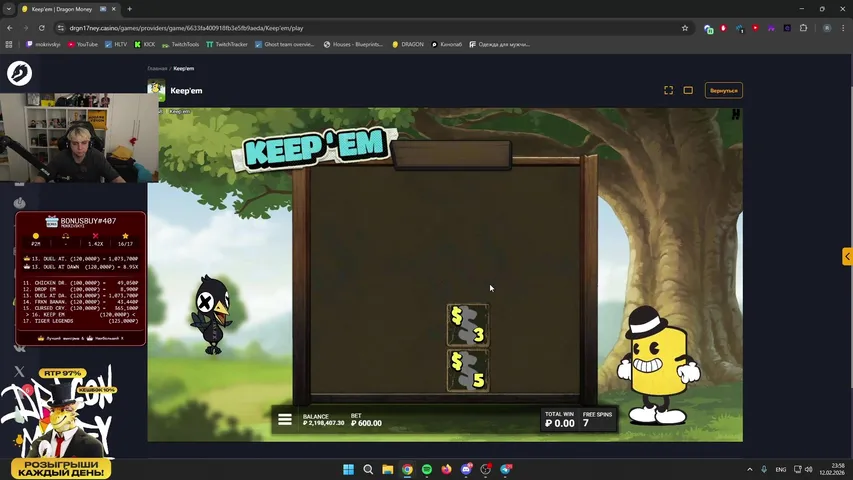Click the Chrome three-dot menu
This screenshot has height=480, width=853.
click(x=839, y=28)
